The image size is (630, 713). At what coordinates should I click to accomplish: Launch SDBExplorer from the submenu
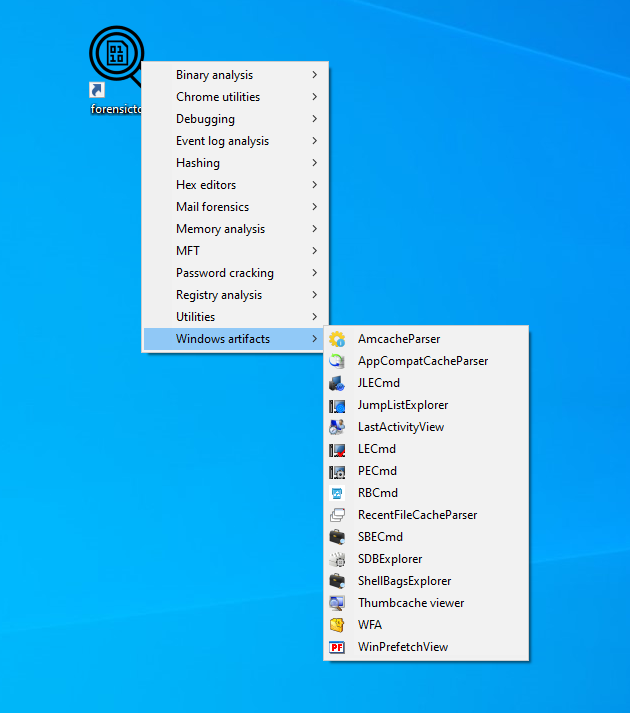coord(426,559)
